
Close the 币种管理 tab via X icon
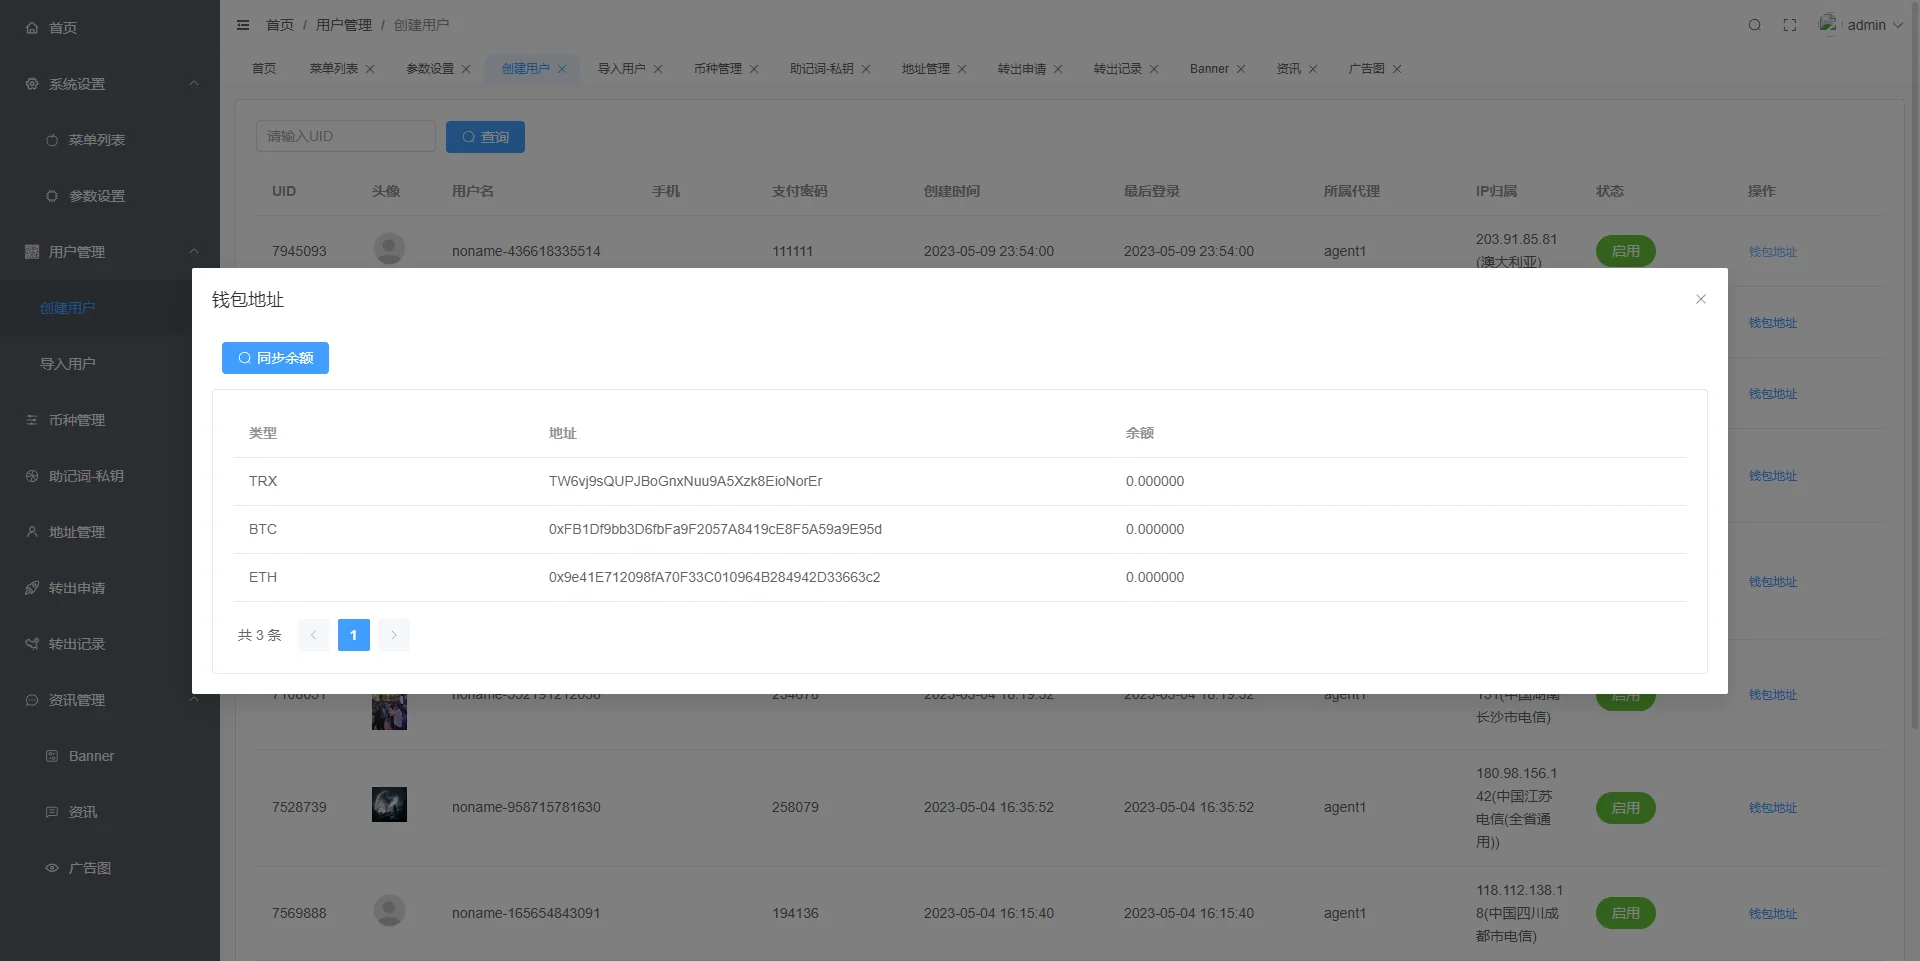tap(754, 69)
